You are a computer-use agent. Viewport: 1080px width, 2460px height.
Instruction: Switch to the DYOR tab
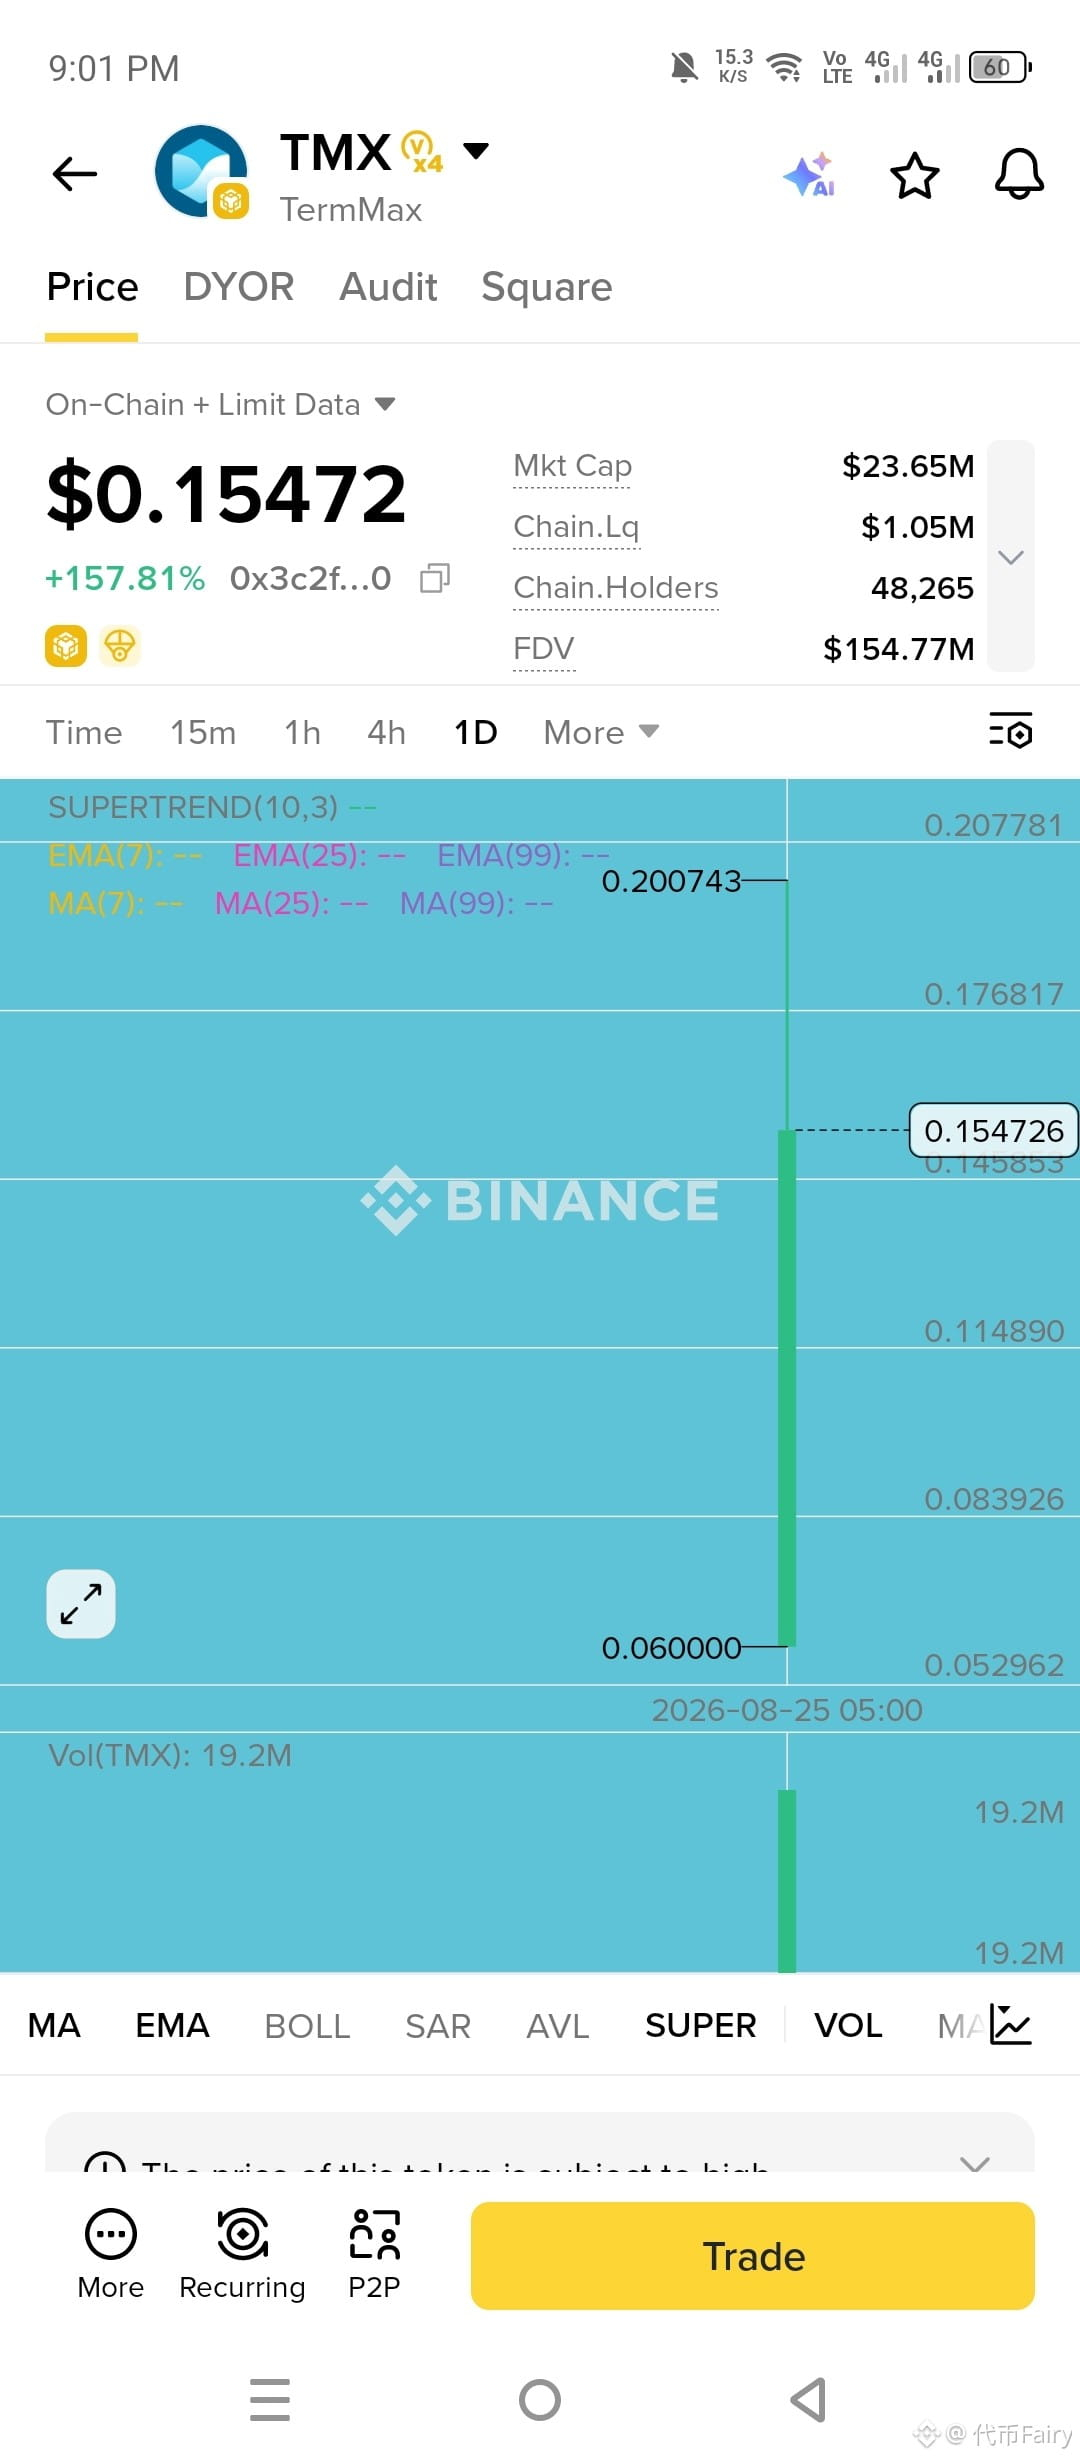click(239, 287)
